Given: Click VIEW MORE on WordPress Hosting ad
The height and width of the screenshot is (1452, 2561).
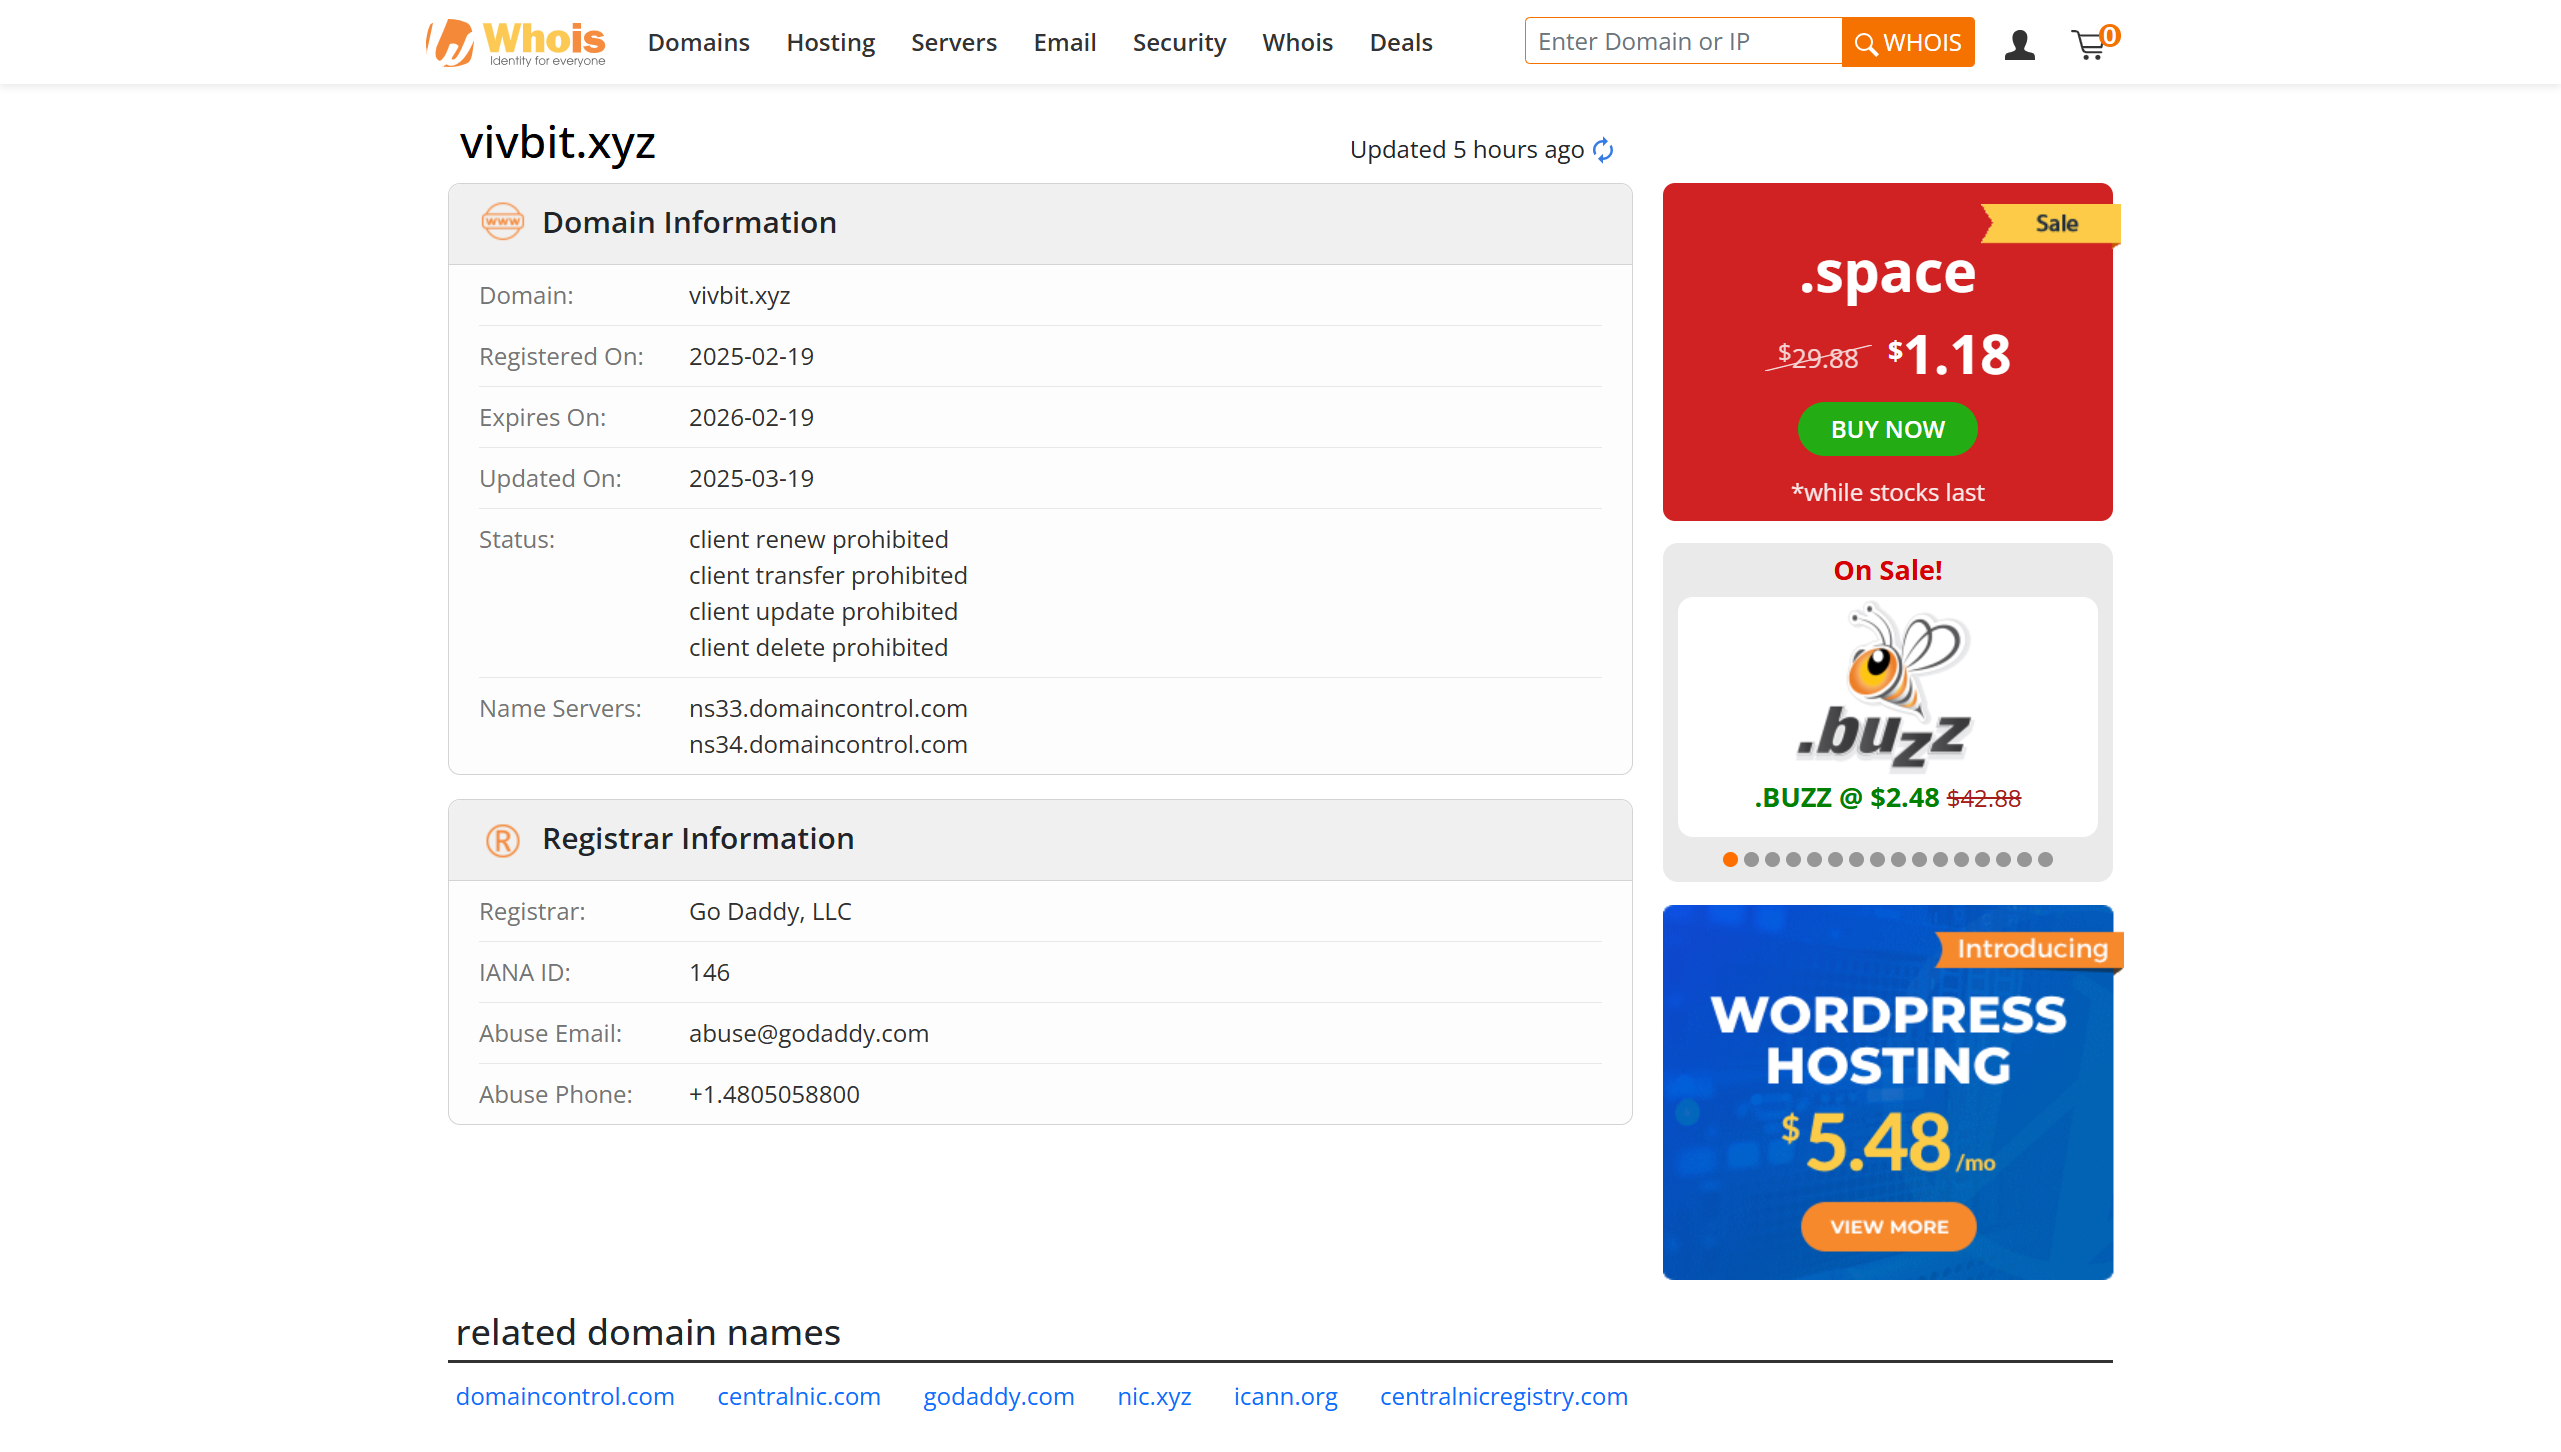Looking at the screenshot, I should pyautogui.click(x=1888, y=1226).
